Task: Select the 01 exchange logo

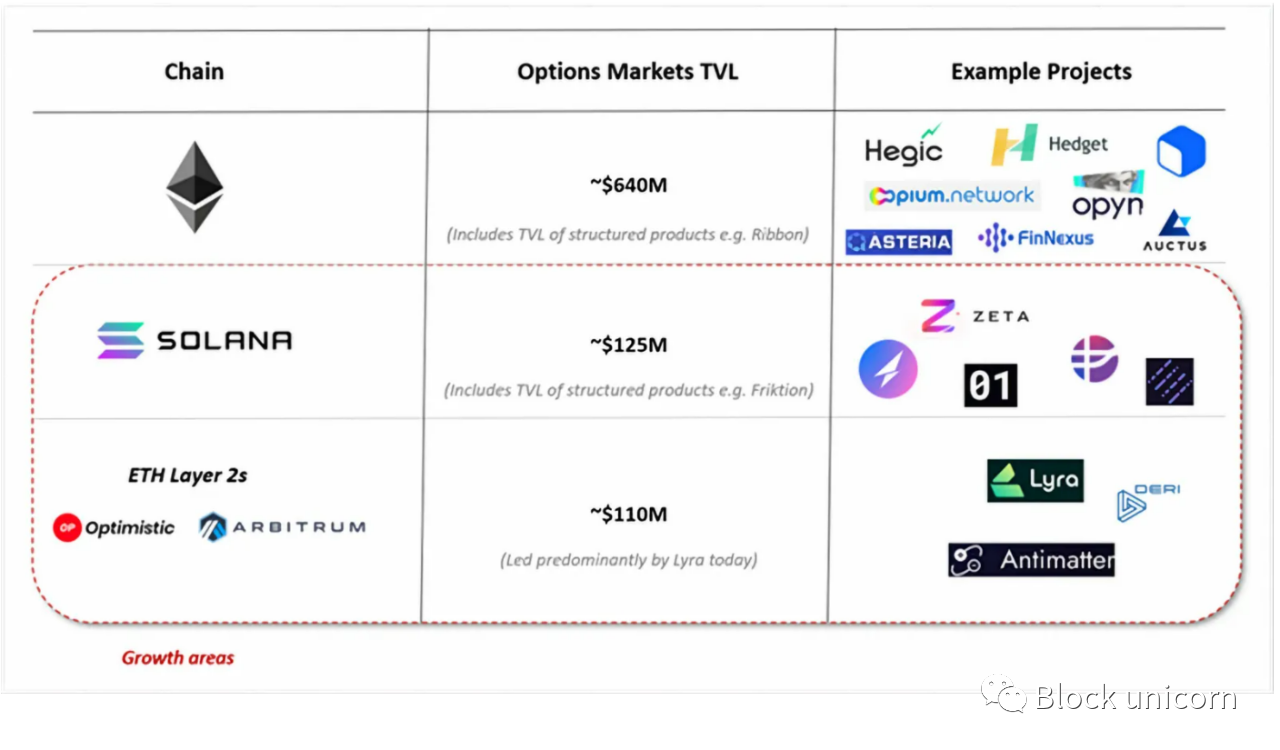Action: pos(990,385)
